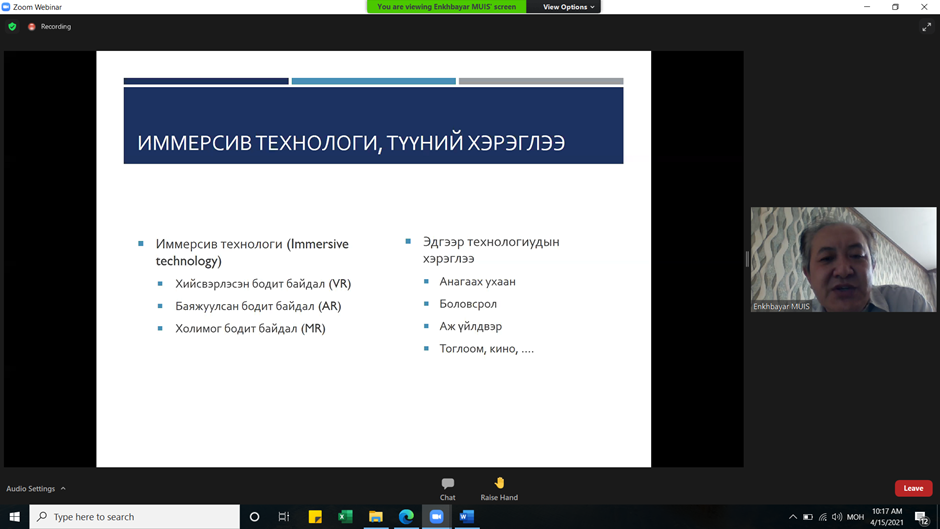Screen dimensions: 940x529
Task: Open the View Options dropdown
Action: point(568,7)
